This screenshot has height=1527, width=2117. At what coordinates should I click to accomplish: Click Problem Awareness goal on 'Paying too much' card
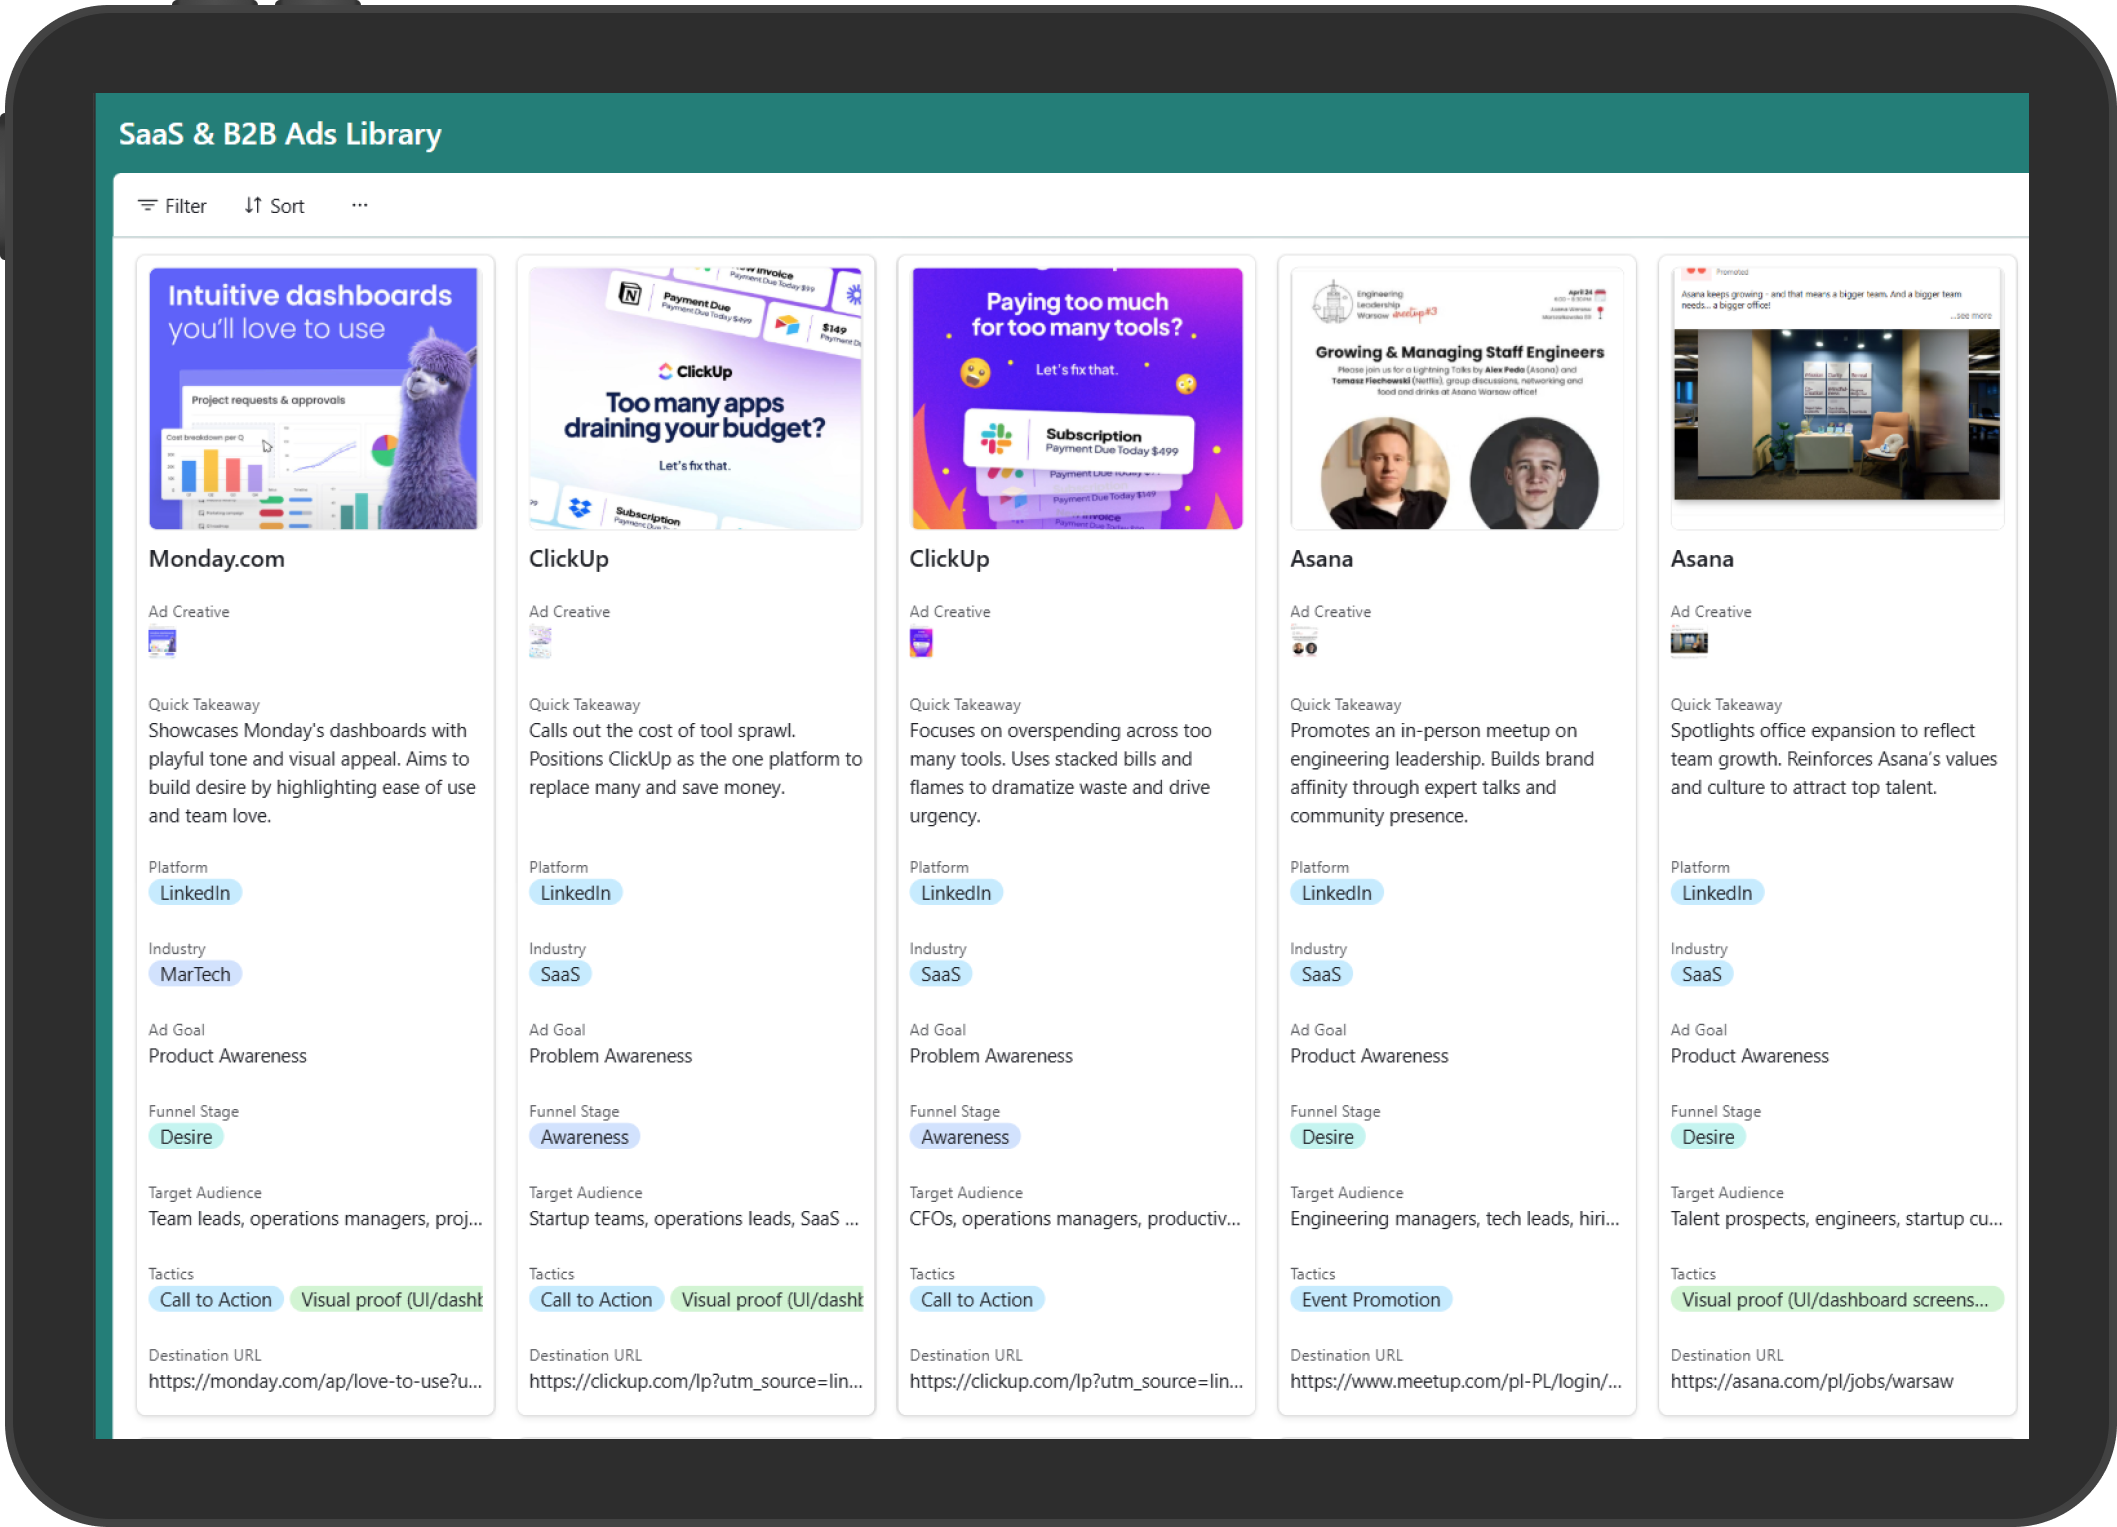point(991,1056)
